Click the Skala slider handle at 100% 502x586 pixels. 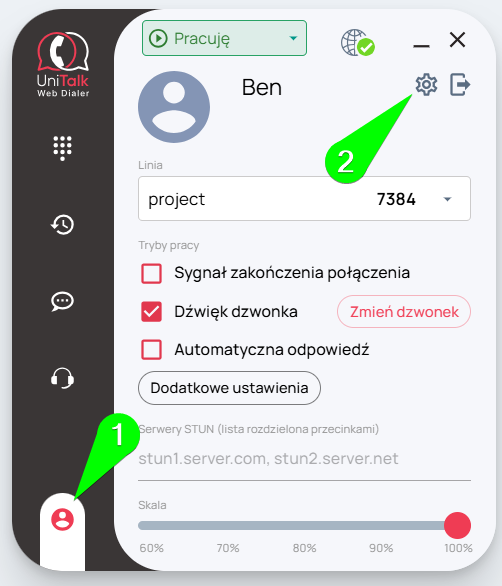click(457, 525)
